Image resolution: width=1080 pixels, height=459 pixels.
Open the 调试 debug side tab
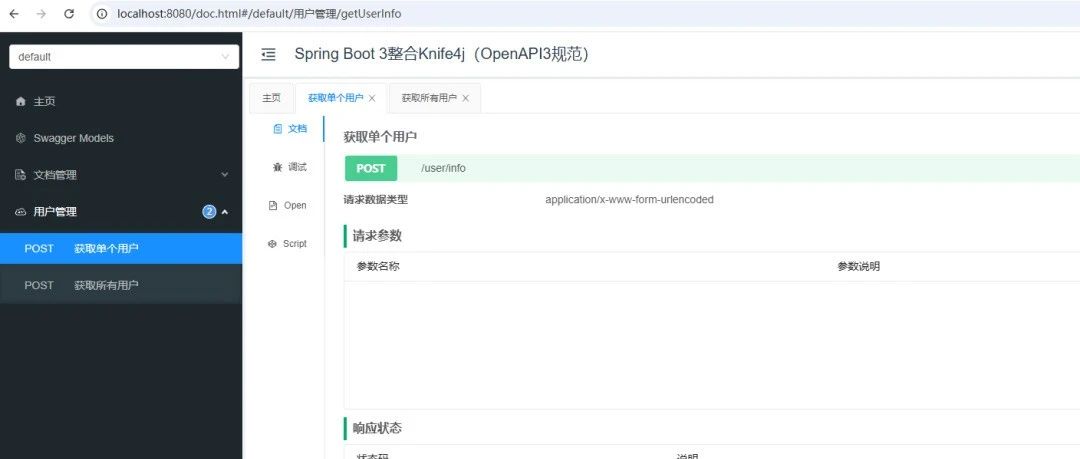tap(289, 167)
